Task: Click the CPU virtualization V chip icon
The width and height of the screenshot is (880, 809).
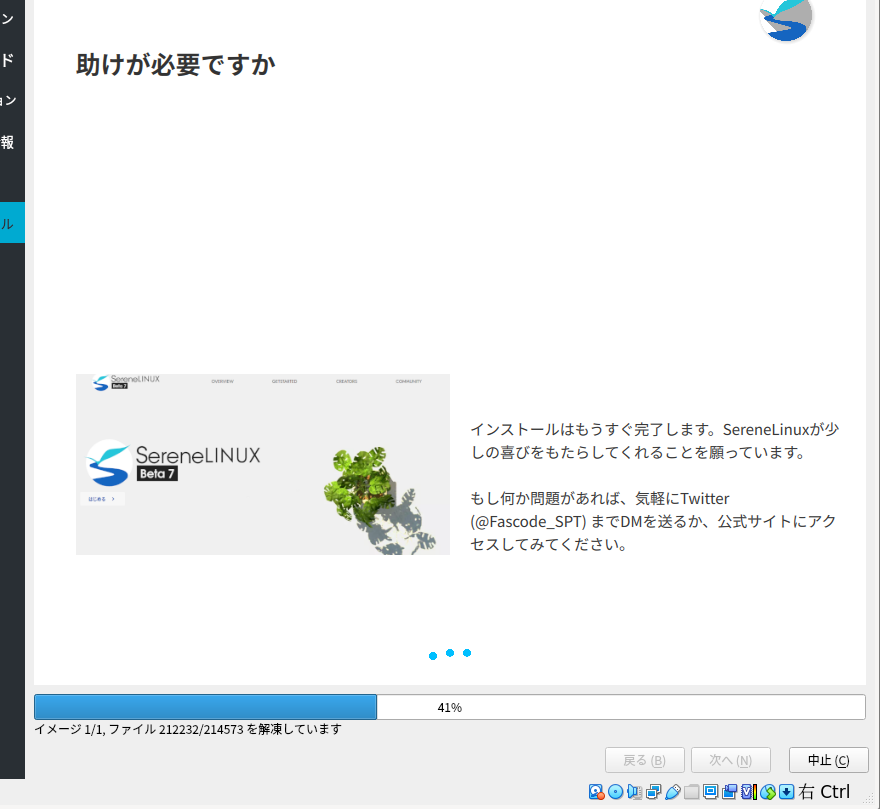Action: (x=749, y=792)
